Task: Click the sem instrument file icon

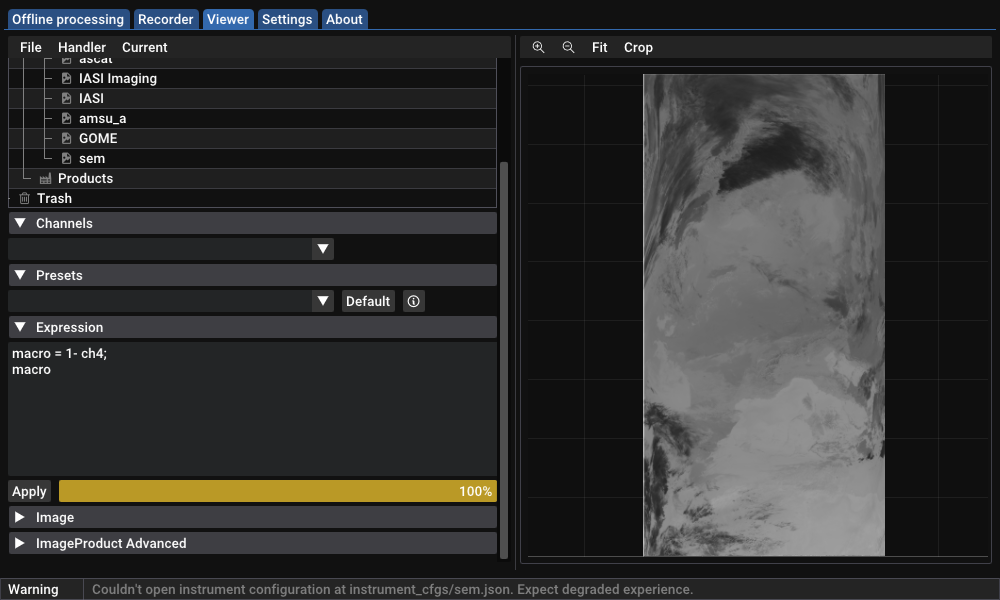Action: pyautogui.click(x=66, y=158)
